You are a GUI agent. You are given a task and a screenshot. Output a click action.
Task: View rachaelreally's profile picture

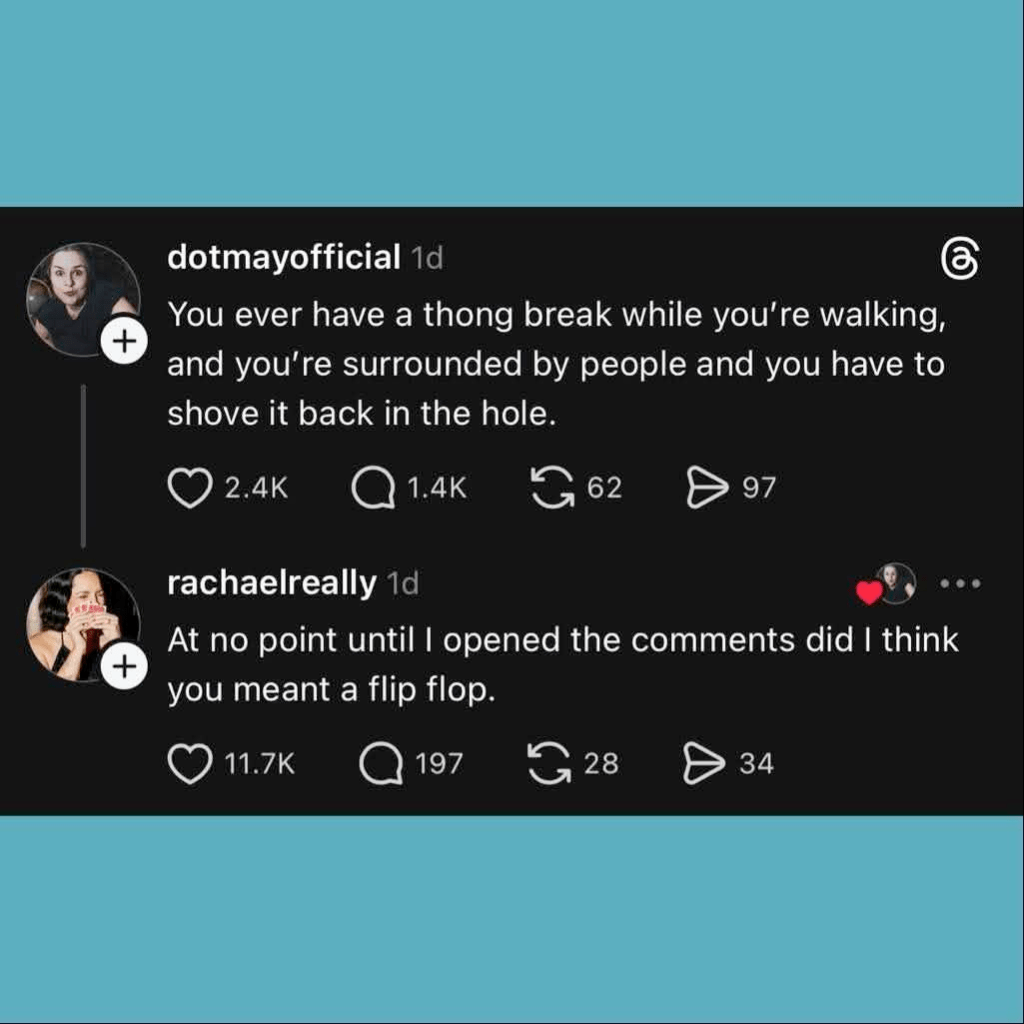80,623
